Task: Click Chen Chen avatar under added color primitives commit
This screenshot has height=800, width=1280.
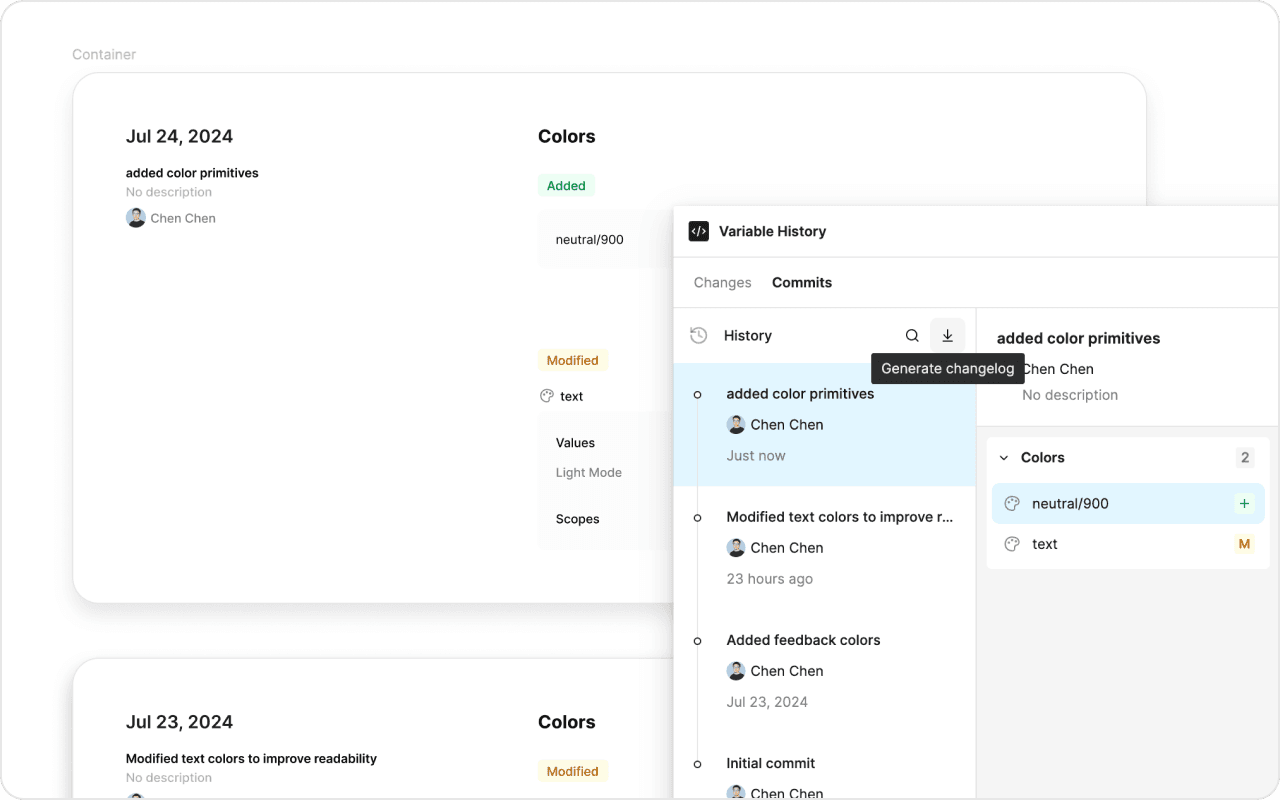Action: [736, 425]
